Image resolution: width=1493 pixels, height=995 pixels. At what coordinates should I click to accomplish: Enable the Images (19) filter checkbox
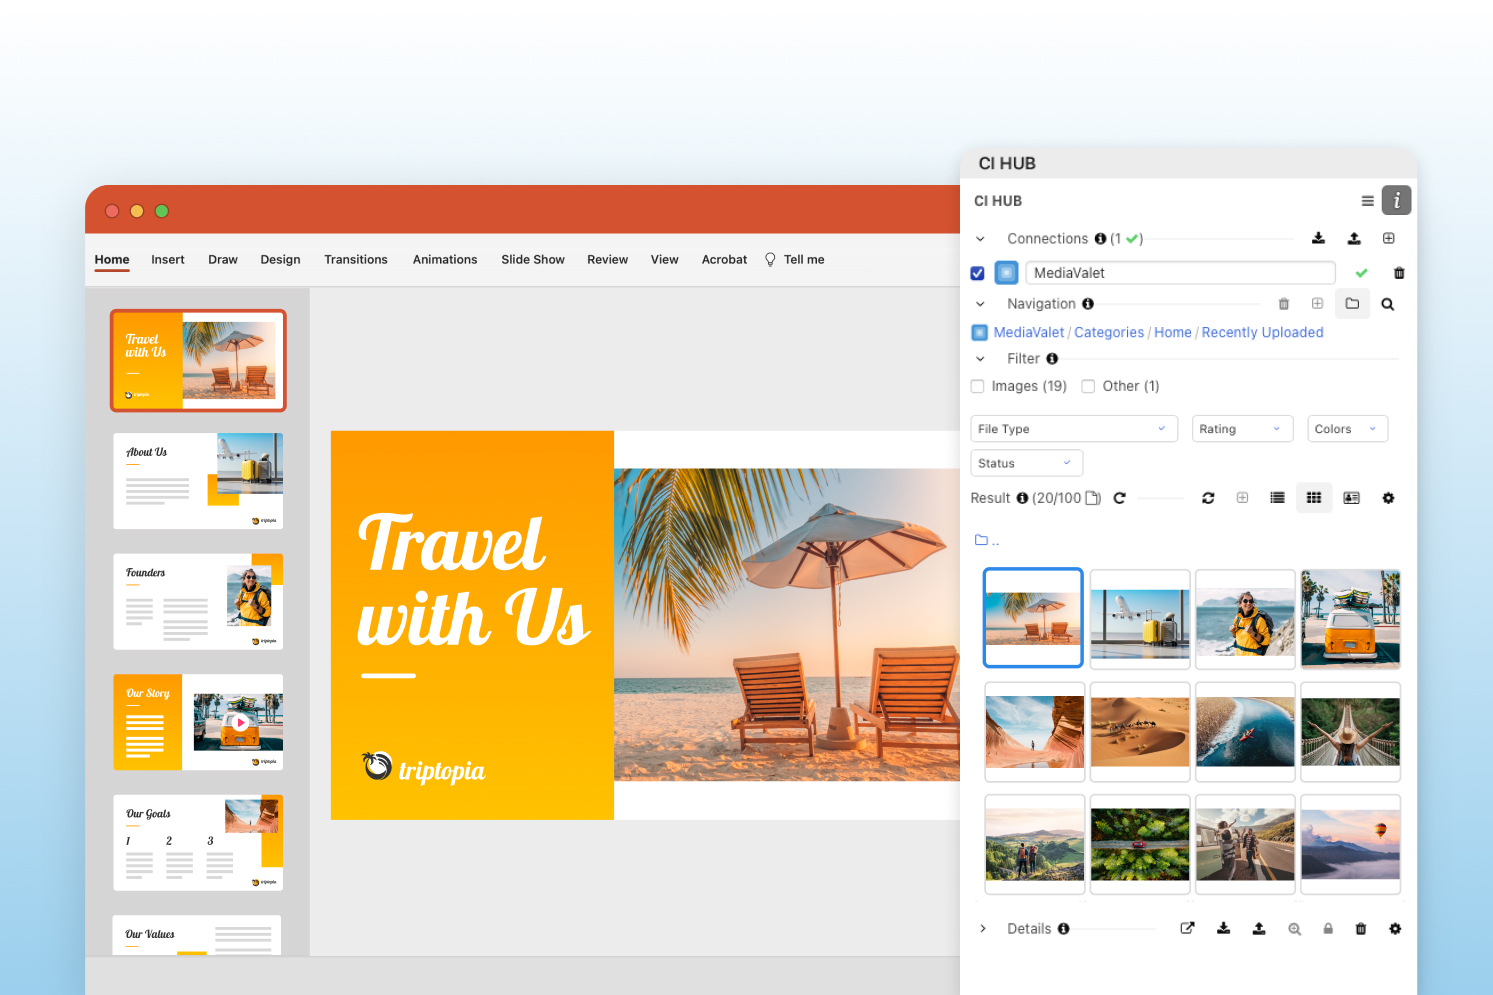click(977, 386)
